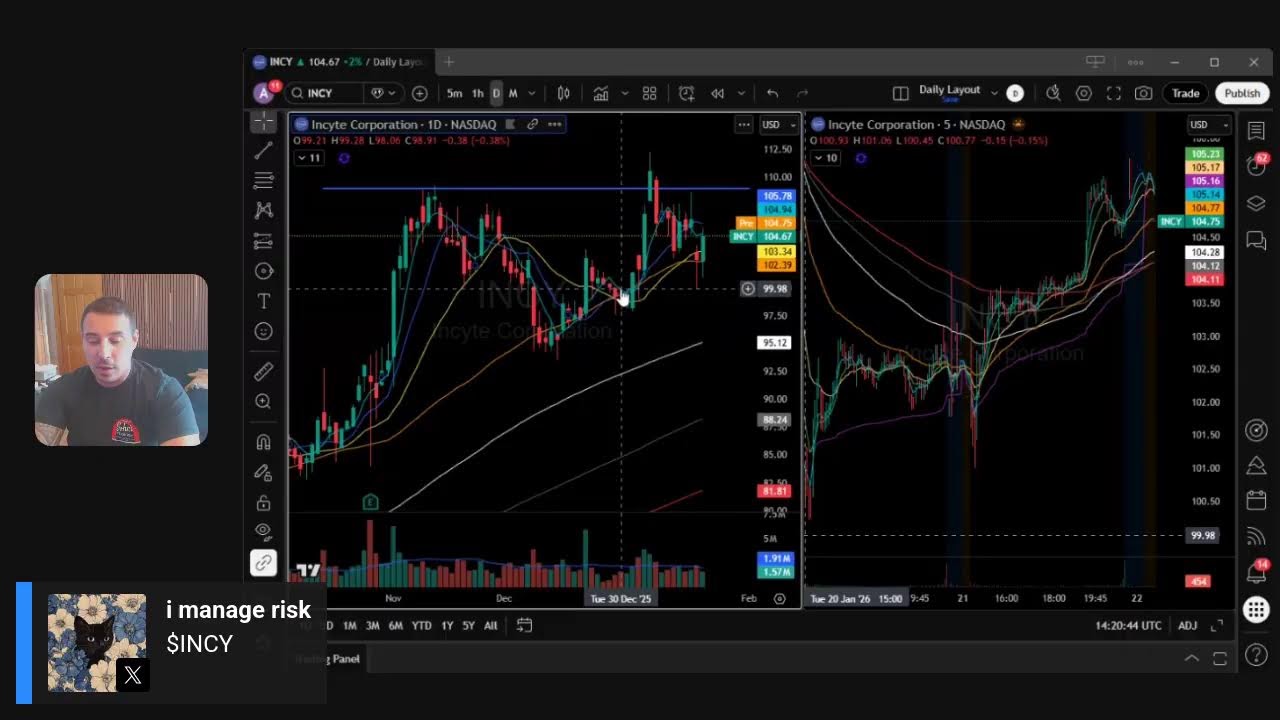Open the alerts clock panel
The height and width of the screenshot is (720, 1280).
1256,166
